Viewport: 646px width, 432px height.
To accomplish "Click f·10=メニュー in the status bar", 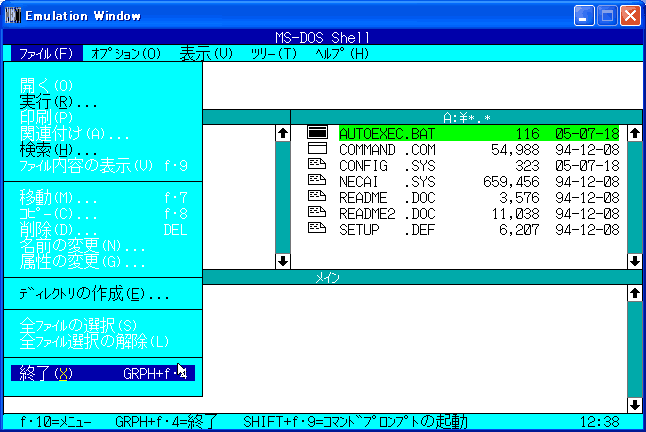I will 56,422.
